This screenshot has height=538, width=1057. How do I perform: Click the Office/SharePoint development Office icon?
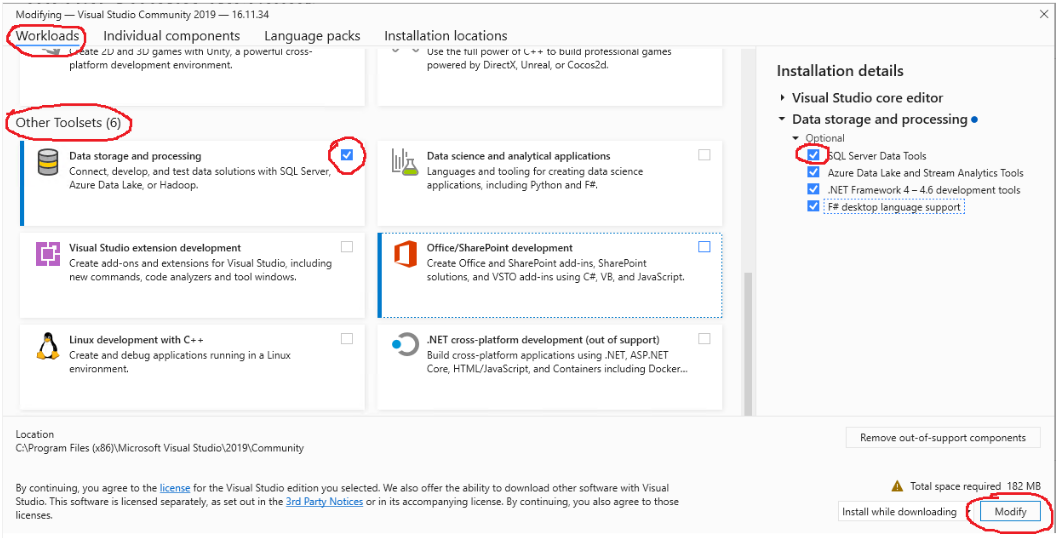(x=405, y=255)
